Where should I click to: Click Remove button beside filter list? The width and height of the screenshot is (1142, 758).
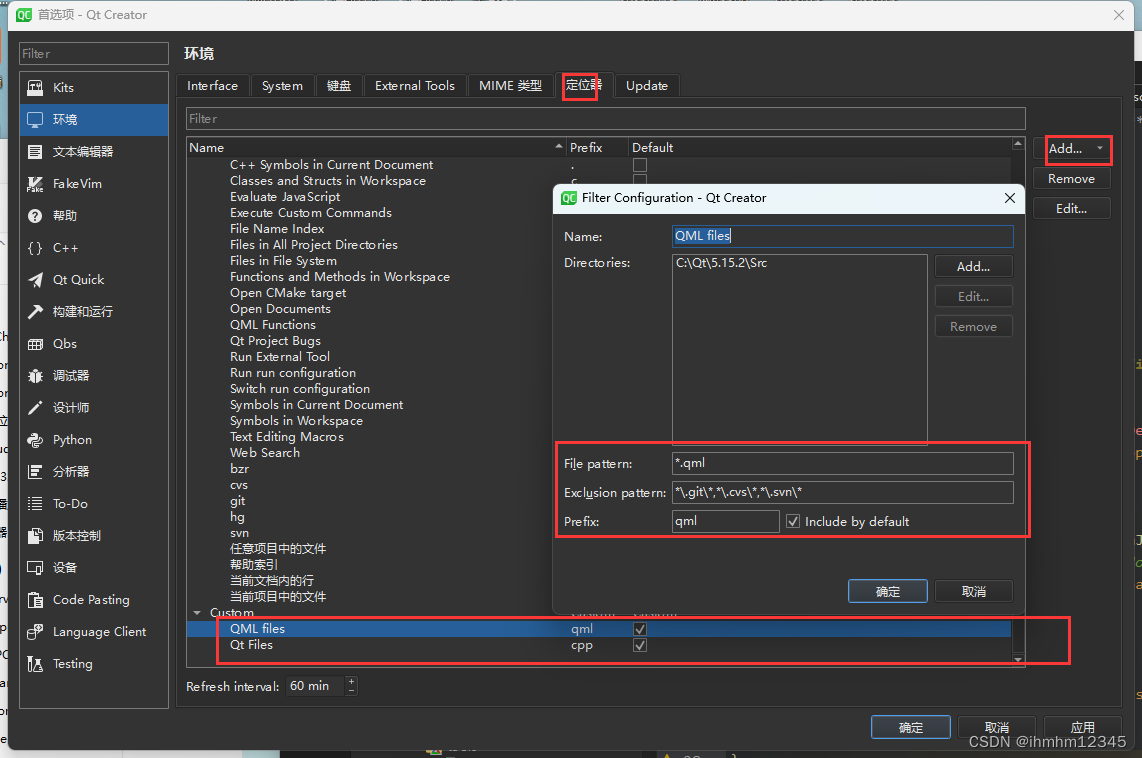tap(1071, 178)
